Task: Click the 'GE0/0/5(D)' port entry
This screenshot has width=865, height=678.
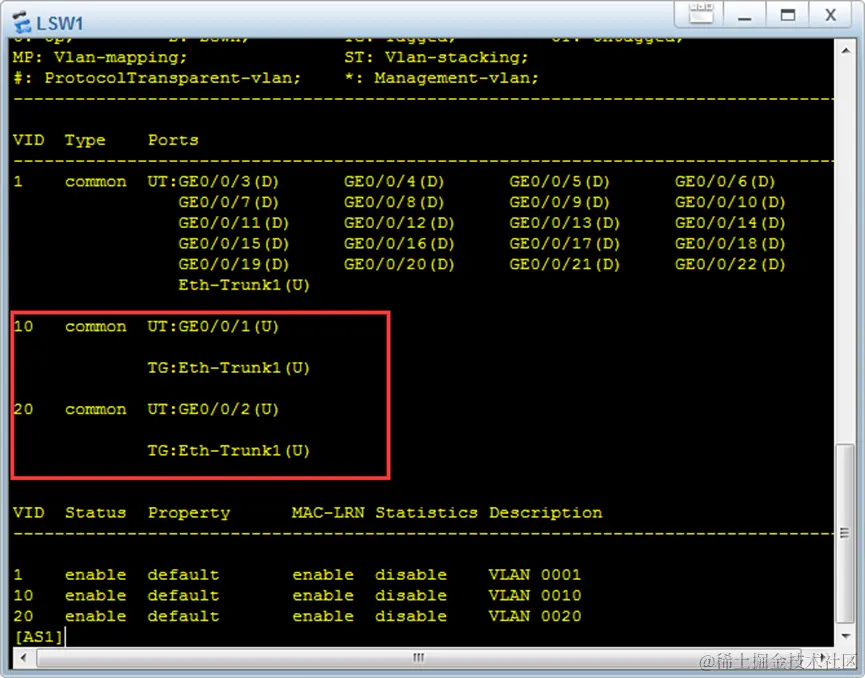Action: pos(559,181)
